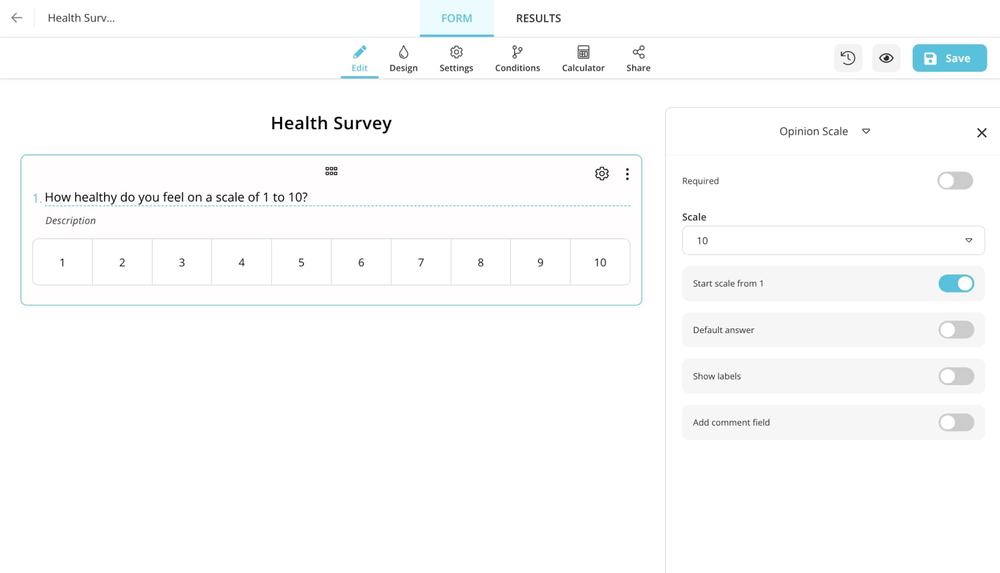Image resolution: width=1000 pixels, height=573 pixels.
Task: Open the Design tab with droplet icon
Action: (x=403, y=58)
